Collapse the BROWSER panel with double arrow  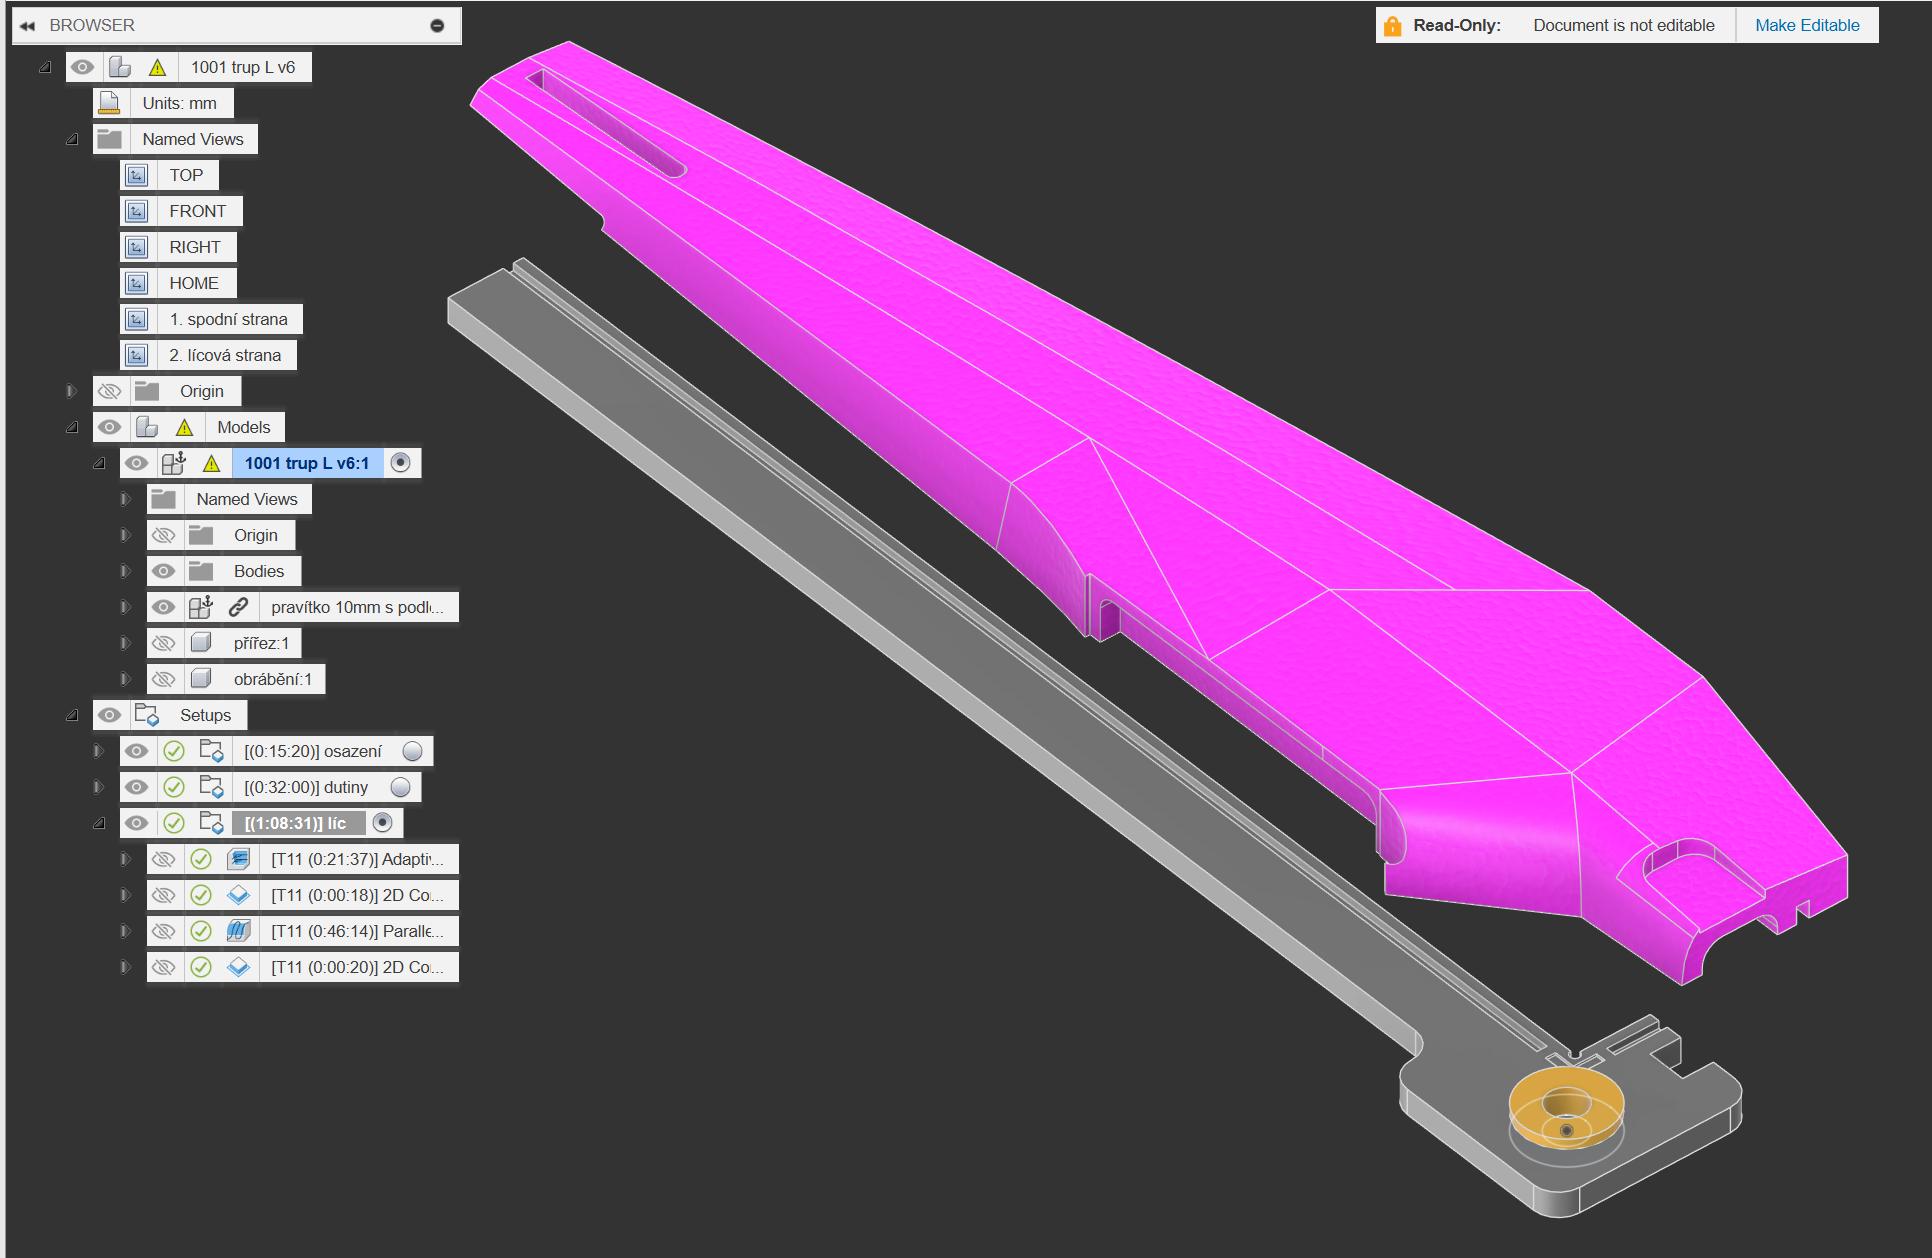pos(28,26)
